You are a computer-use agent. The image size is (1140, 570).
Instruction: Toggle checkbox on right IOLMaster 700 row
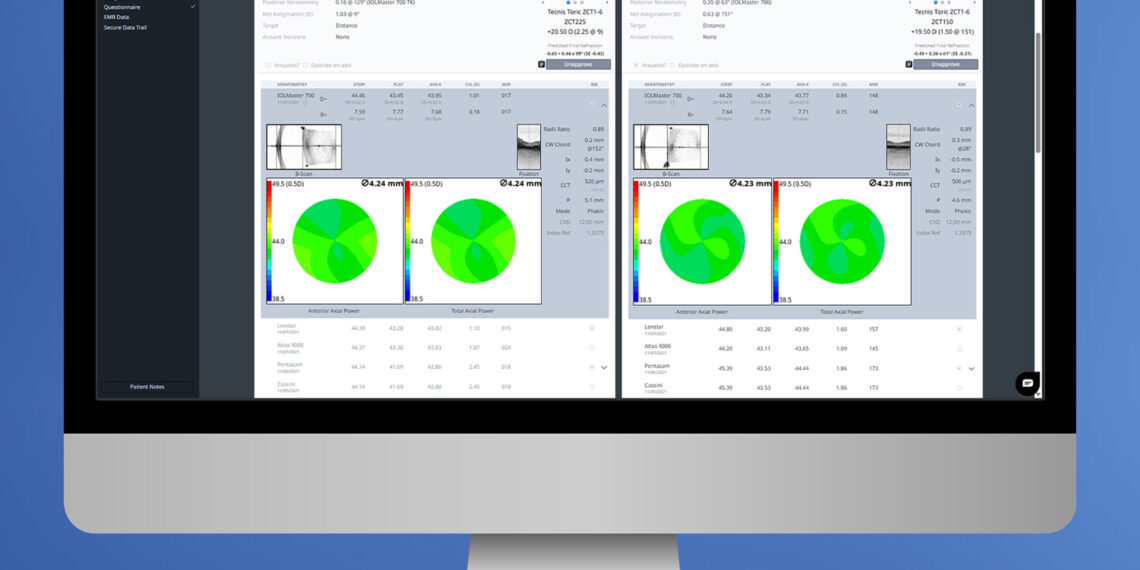click(959, 105)
